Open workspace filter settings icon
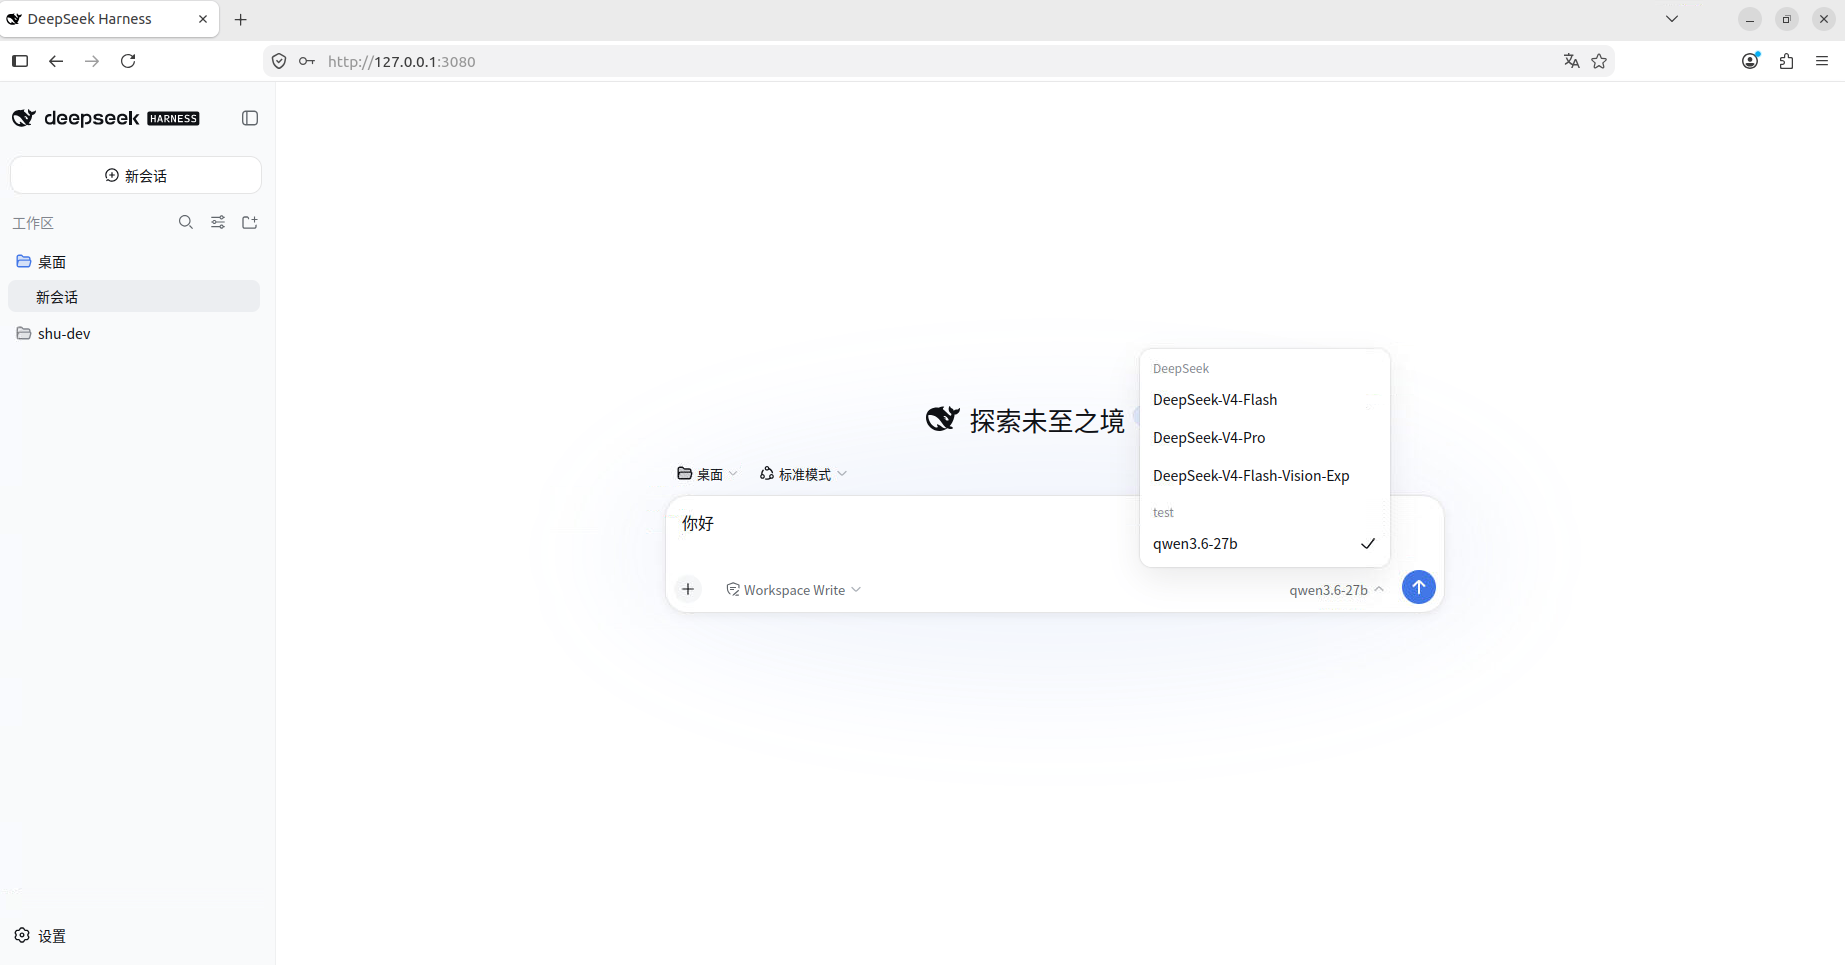This screenshot has width=1845, height=965. tap(218, 222)
